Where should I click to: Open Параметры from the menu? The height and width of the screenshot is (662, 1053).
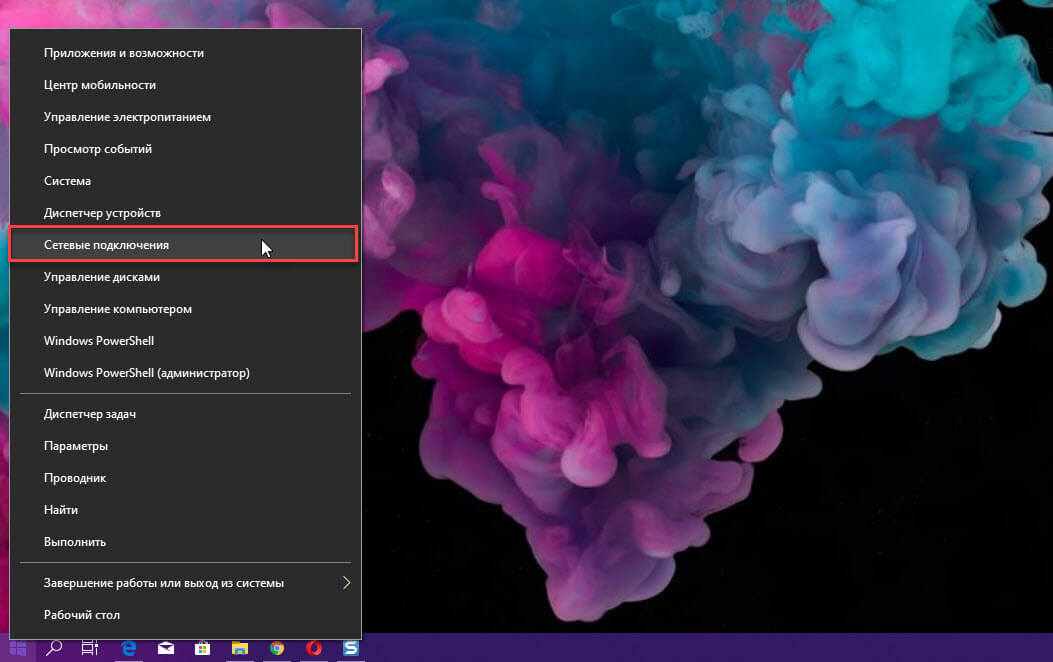(185, 446)
